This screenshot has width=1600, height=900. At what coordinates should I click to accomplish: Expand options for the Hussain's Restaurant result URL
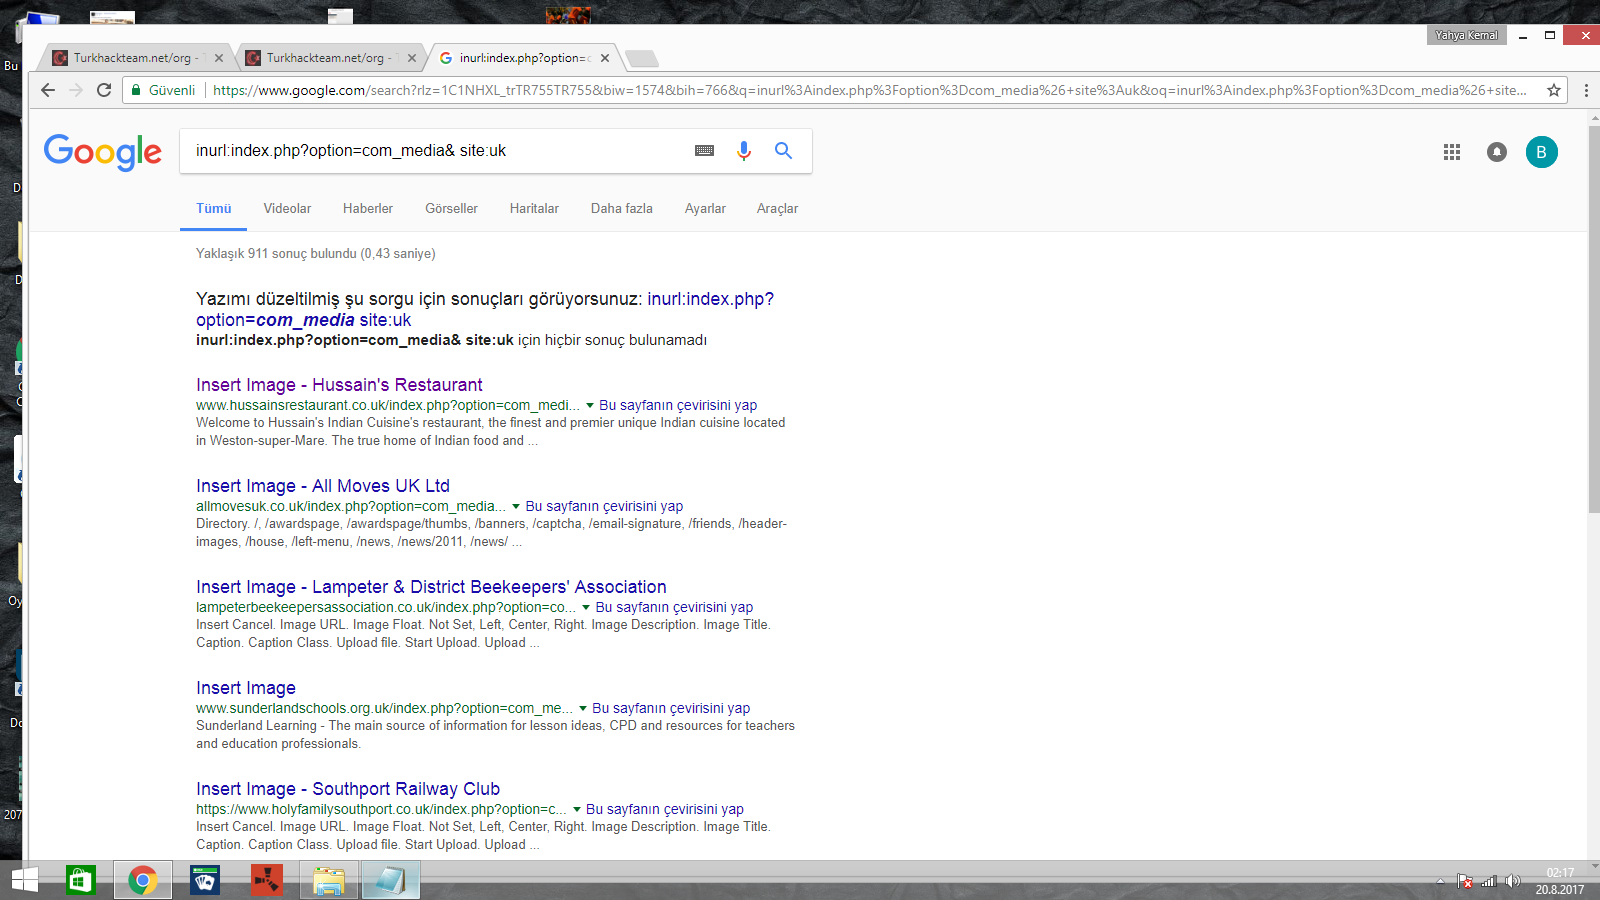click(x=590, y=406)
